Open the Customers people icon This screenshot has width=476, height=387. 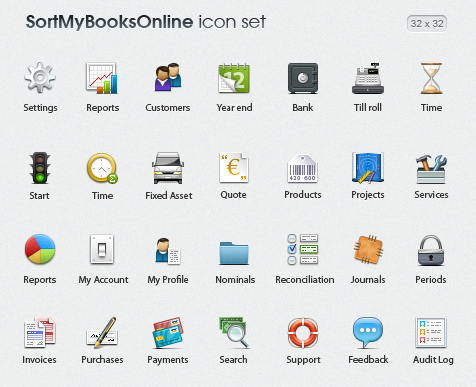click(168, 77)
